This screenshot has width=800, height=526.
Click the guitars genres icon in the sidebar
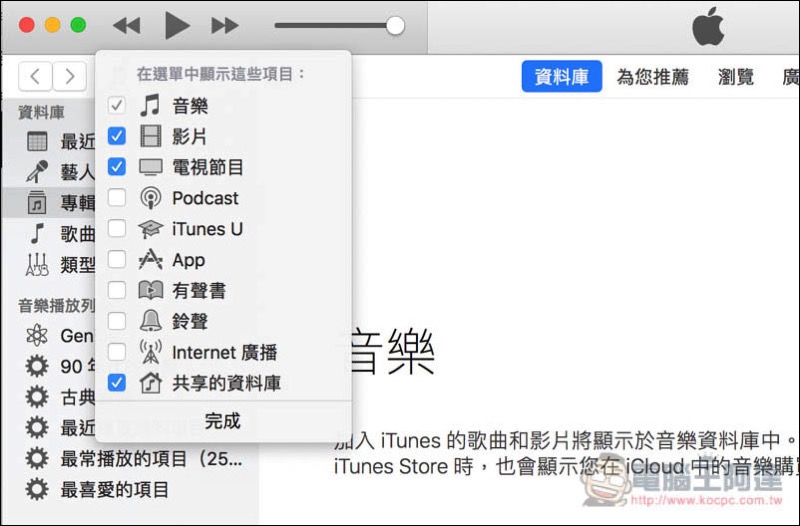37,264
